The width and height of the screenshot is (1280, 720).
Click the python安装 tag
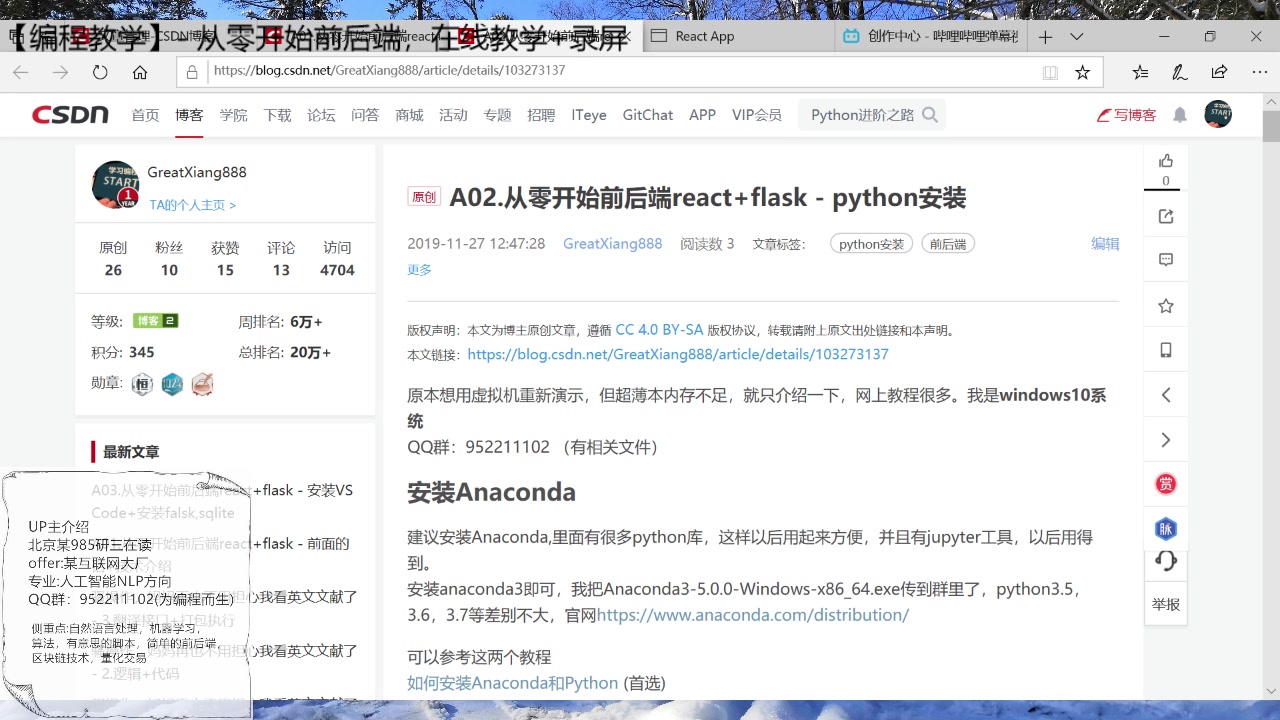tap(871, 244)
